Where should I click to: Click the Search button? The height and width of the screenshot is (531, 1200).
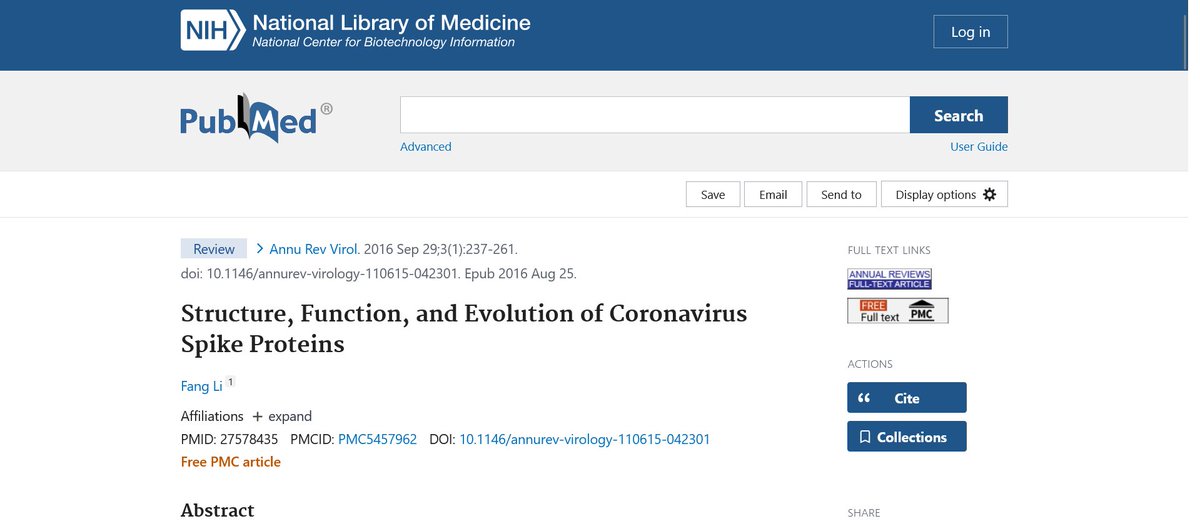point(958,115)
